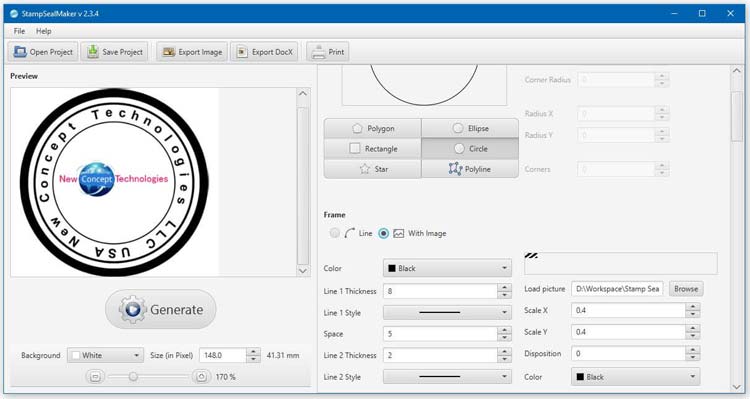
Task: Adjust the Line 1 Thickness stepper arrows
Action: tap(504, 291)
